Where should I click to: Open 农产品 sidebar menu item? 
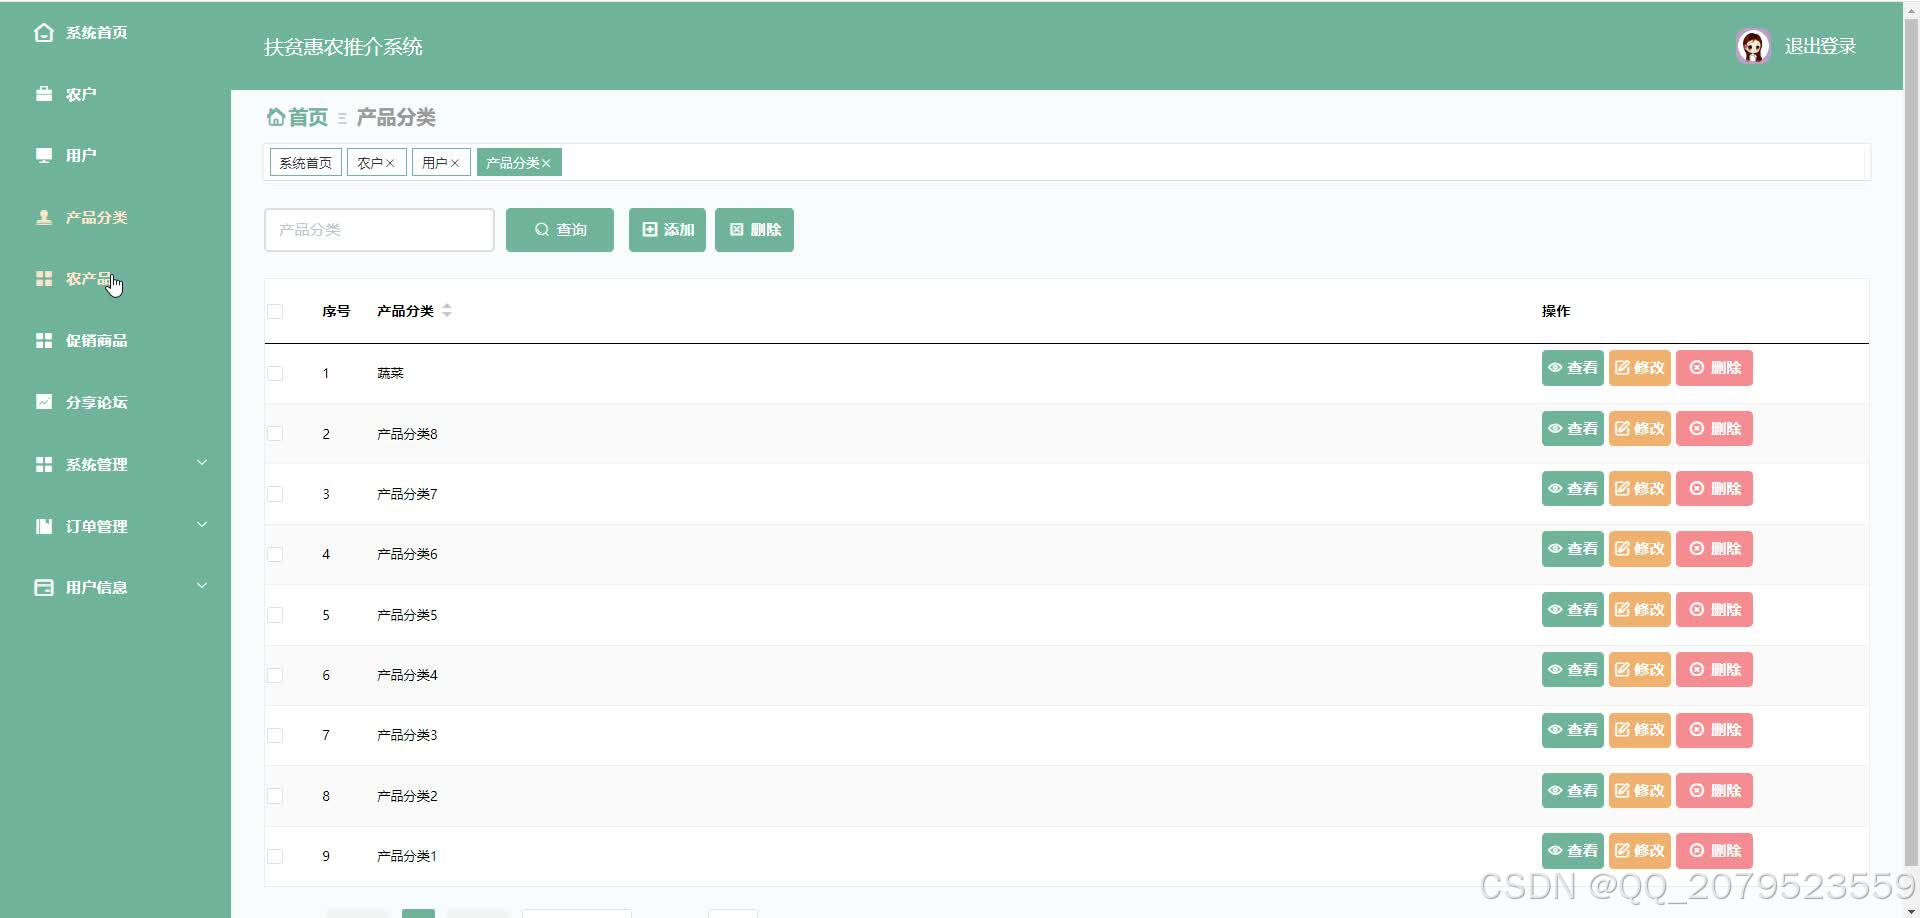[89, 279]
